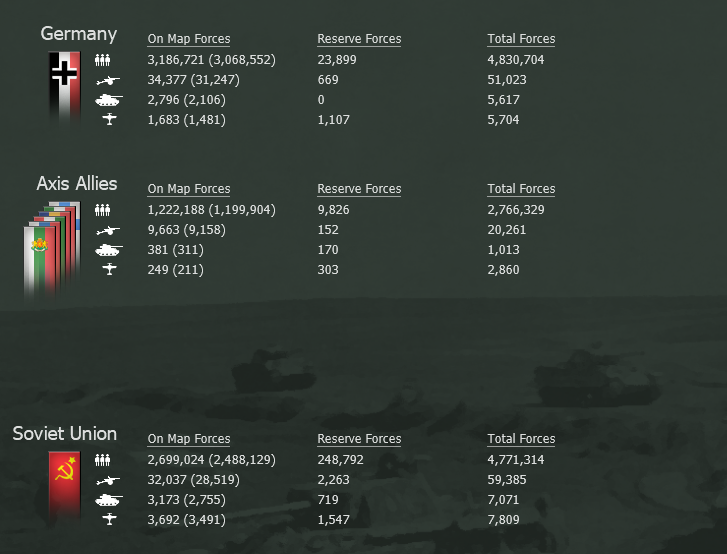Click Germany's tank icon

pos(108,100)
